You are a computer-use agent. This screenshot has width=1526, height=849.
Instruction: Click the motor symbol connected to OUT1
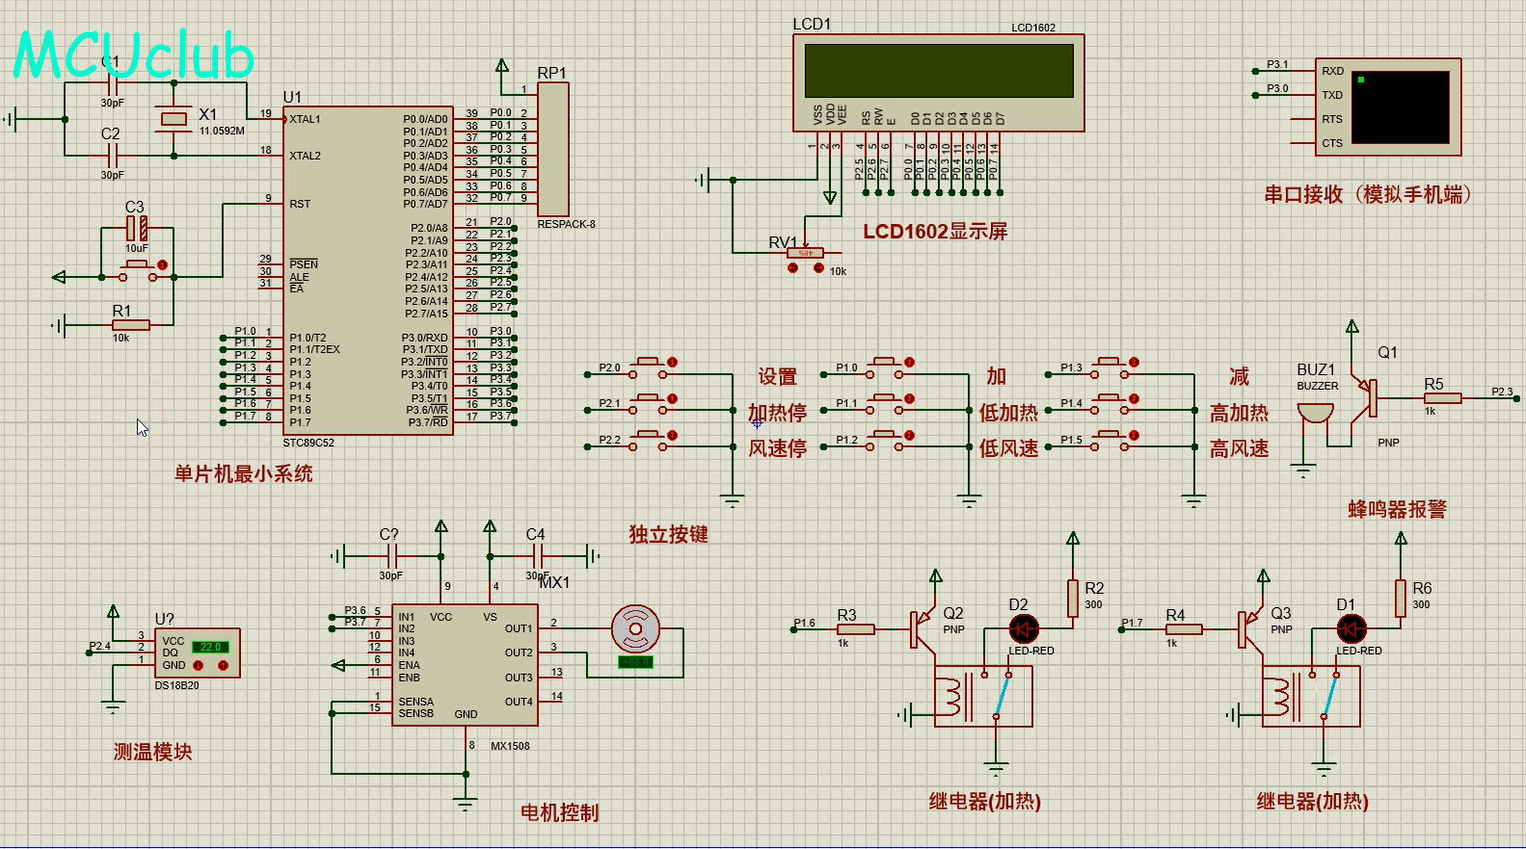[635, 629]
